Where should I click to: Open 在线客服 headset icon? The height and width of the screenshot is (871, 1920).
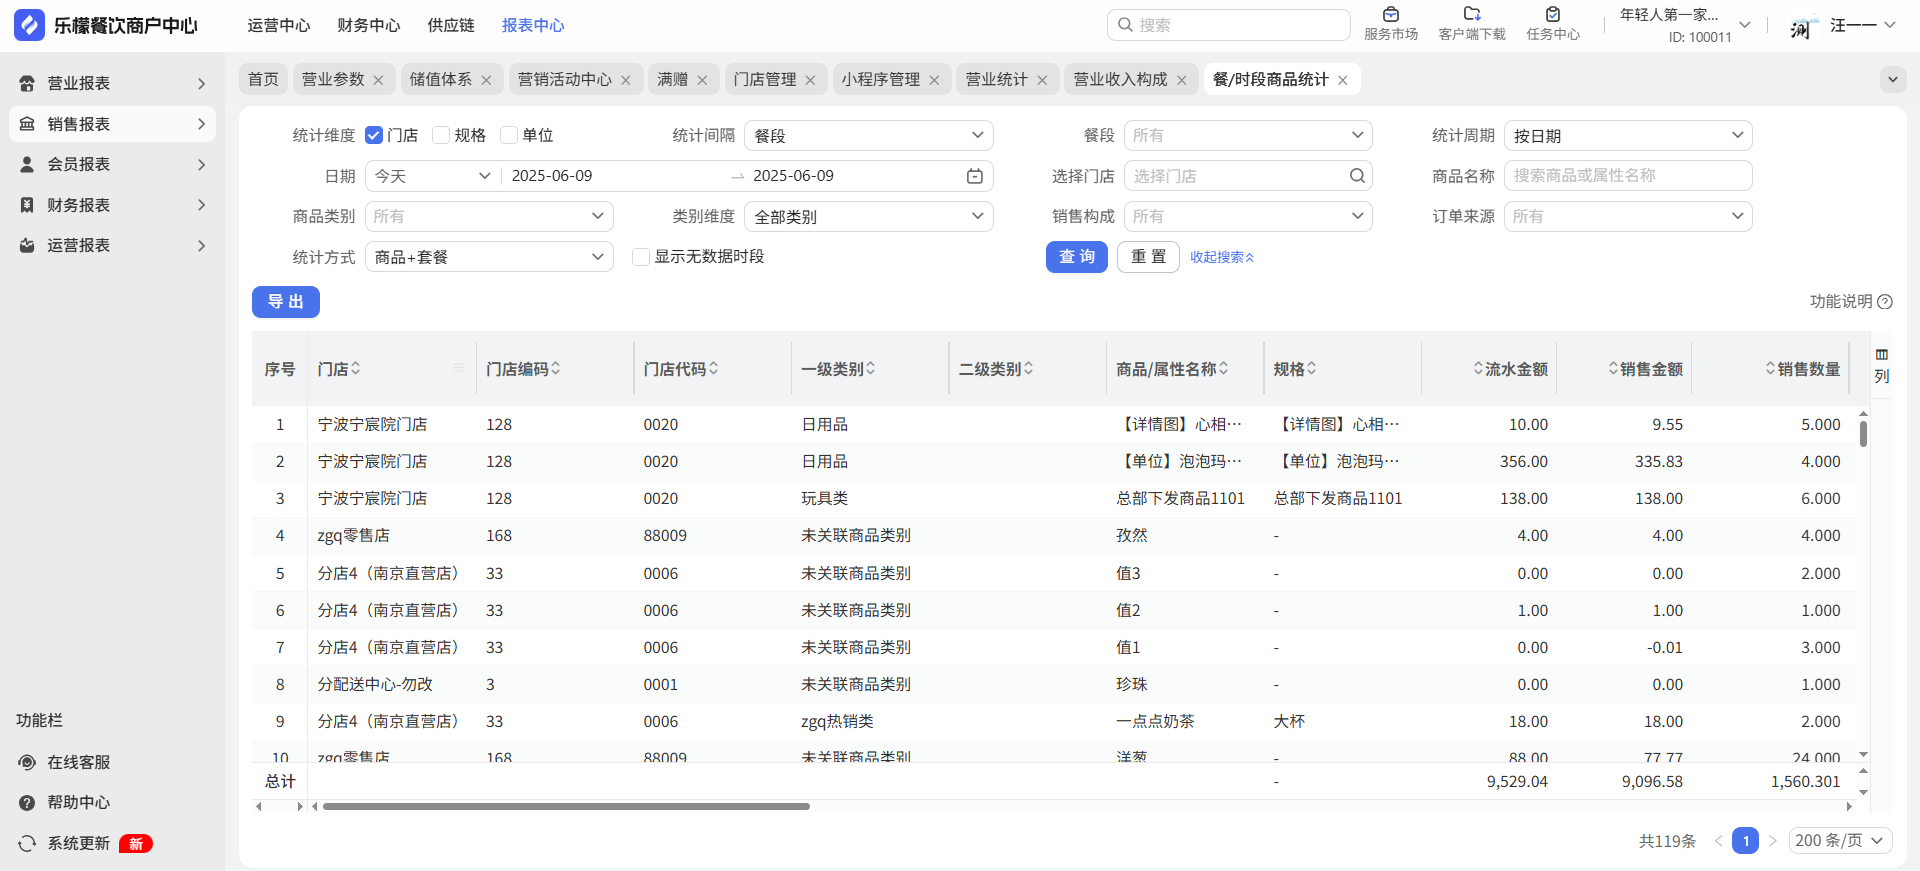pos(27,762)
